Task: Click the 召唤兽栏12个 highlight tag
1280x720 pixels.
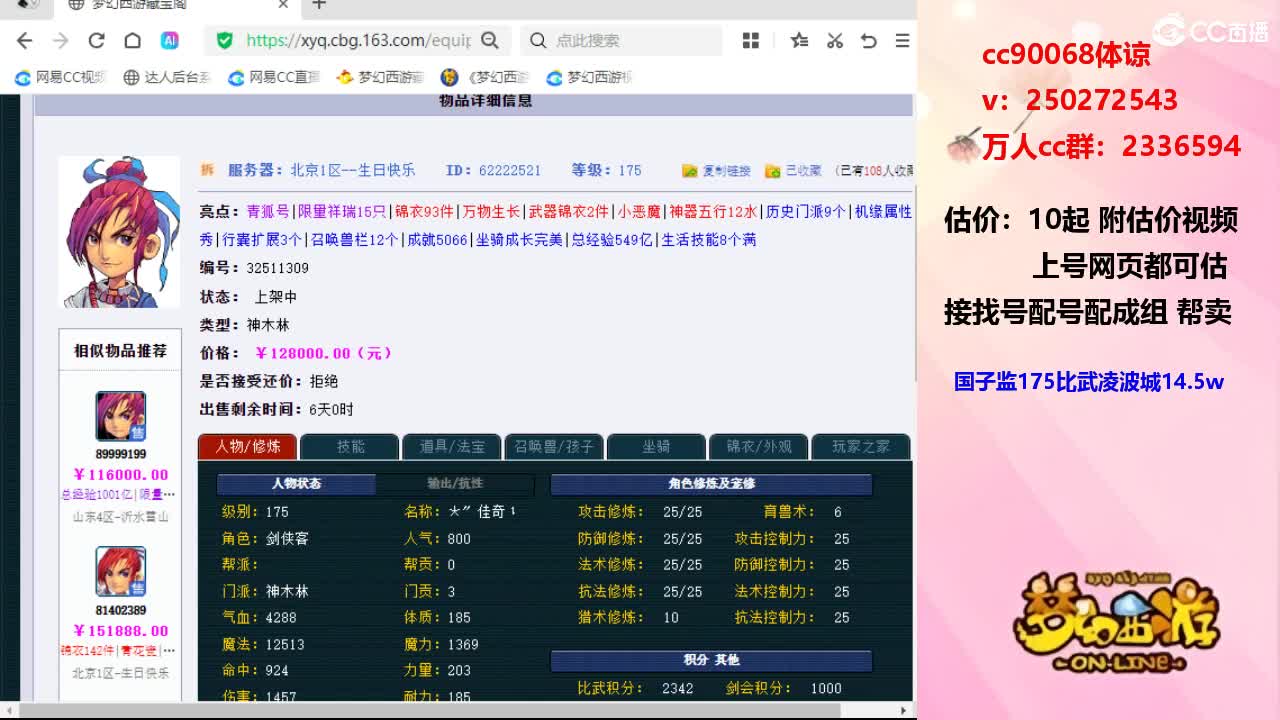Action: (354, 240)
